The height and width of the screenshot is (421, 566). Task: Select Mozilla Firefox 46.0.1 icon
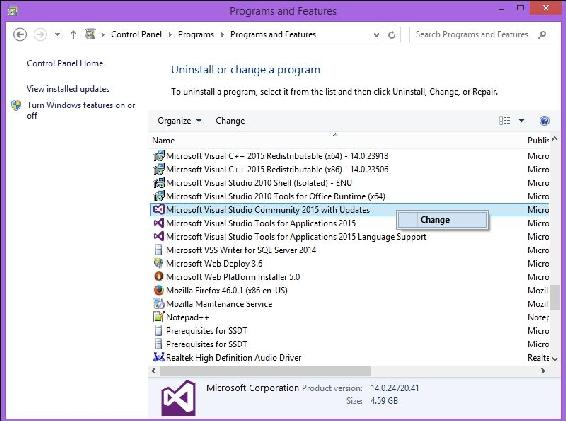(159, 290)
